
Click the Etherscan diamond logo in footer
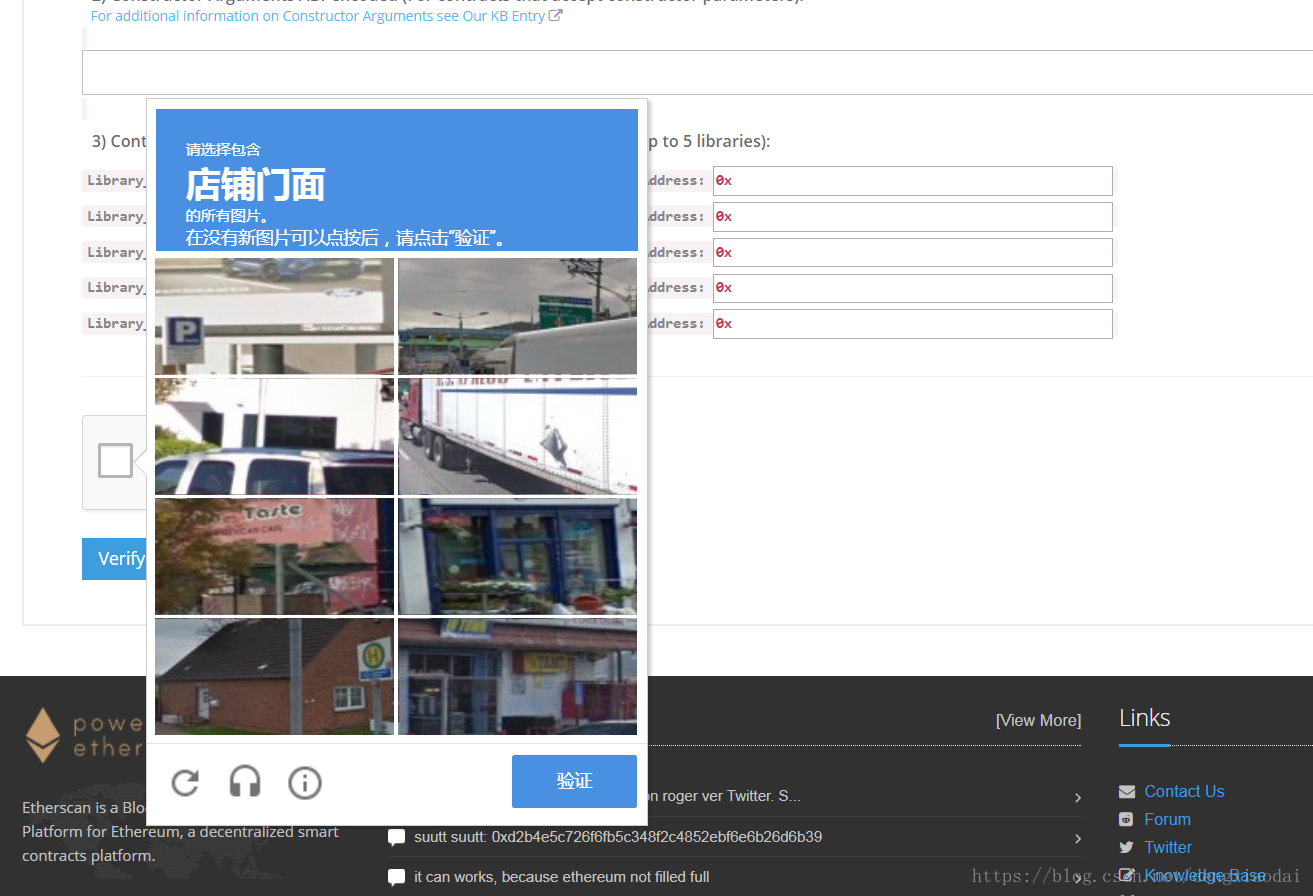(43, 735)
